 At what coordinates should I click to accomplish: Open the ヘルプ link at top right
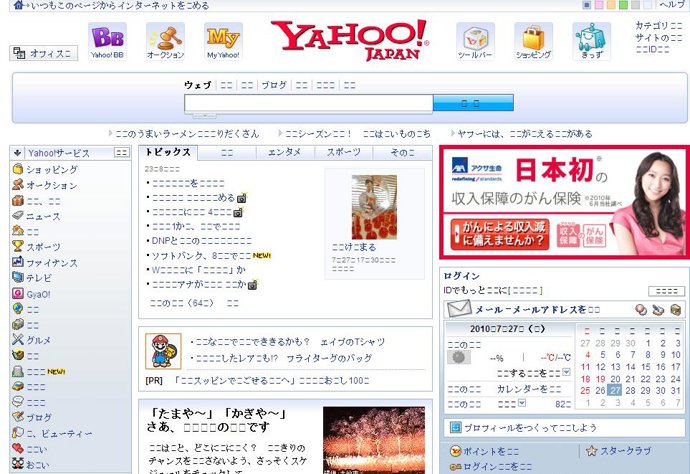(672, 5)
